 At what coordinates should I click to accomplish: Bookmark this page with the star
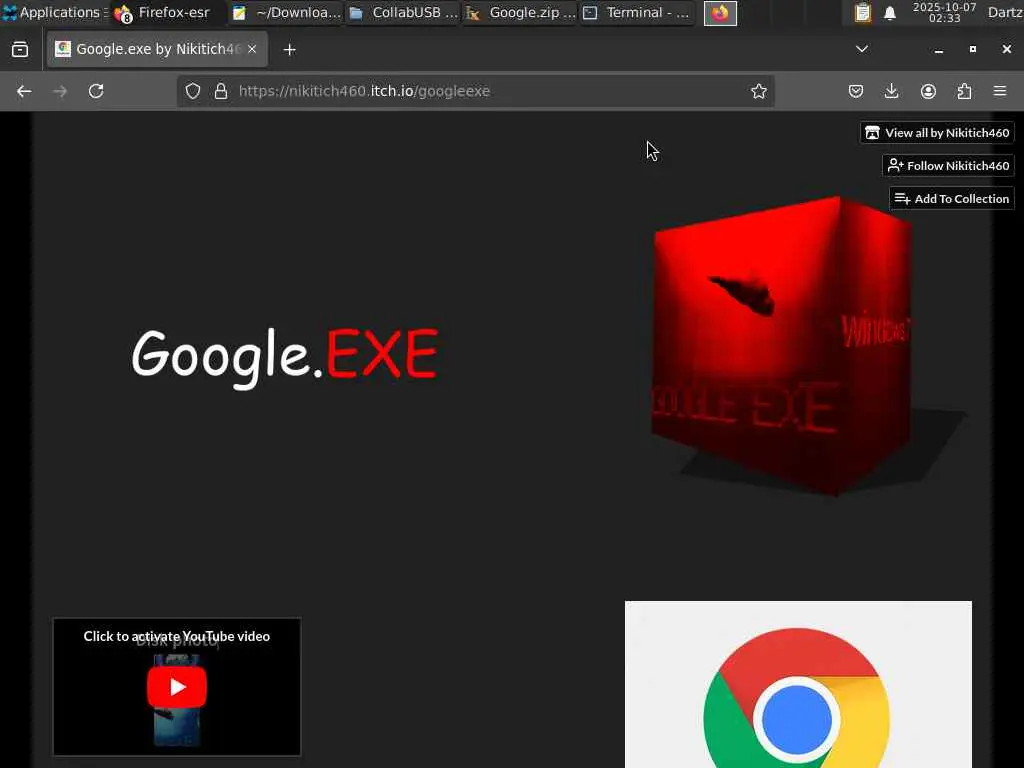(758, 91)
